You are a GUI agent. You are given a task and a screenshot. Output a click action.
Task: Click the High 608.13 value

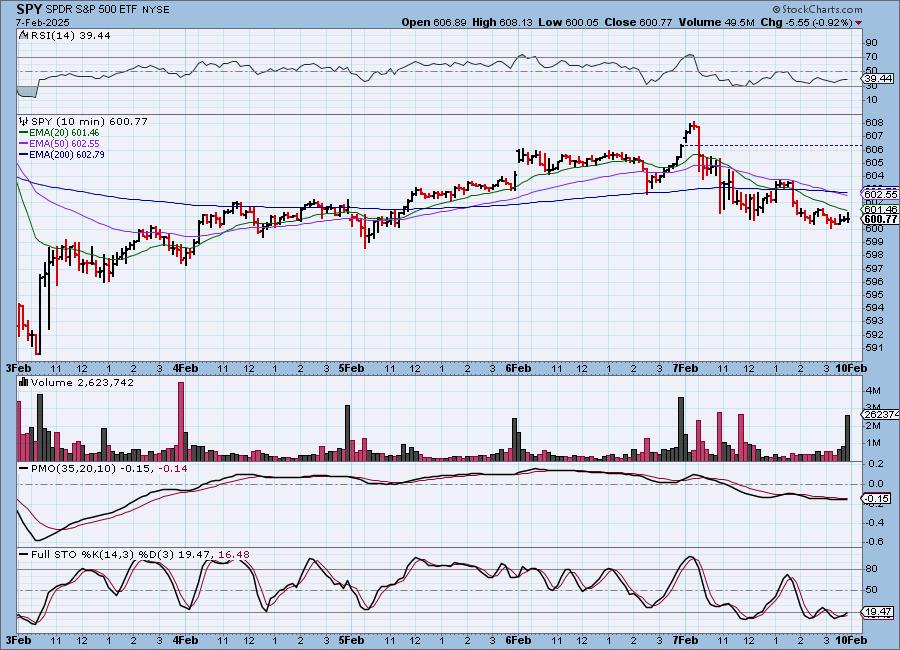coord(502,22)
